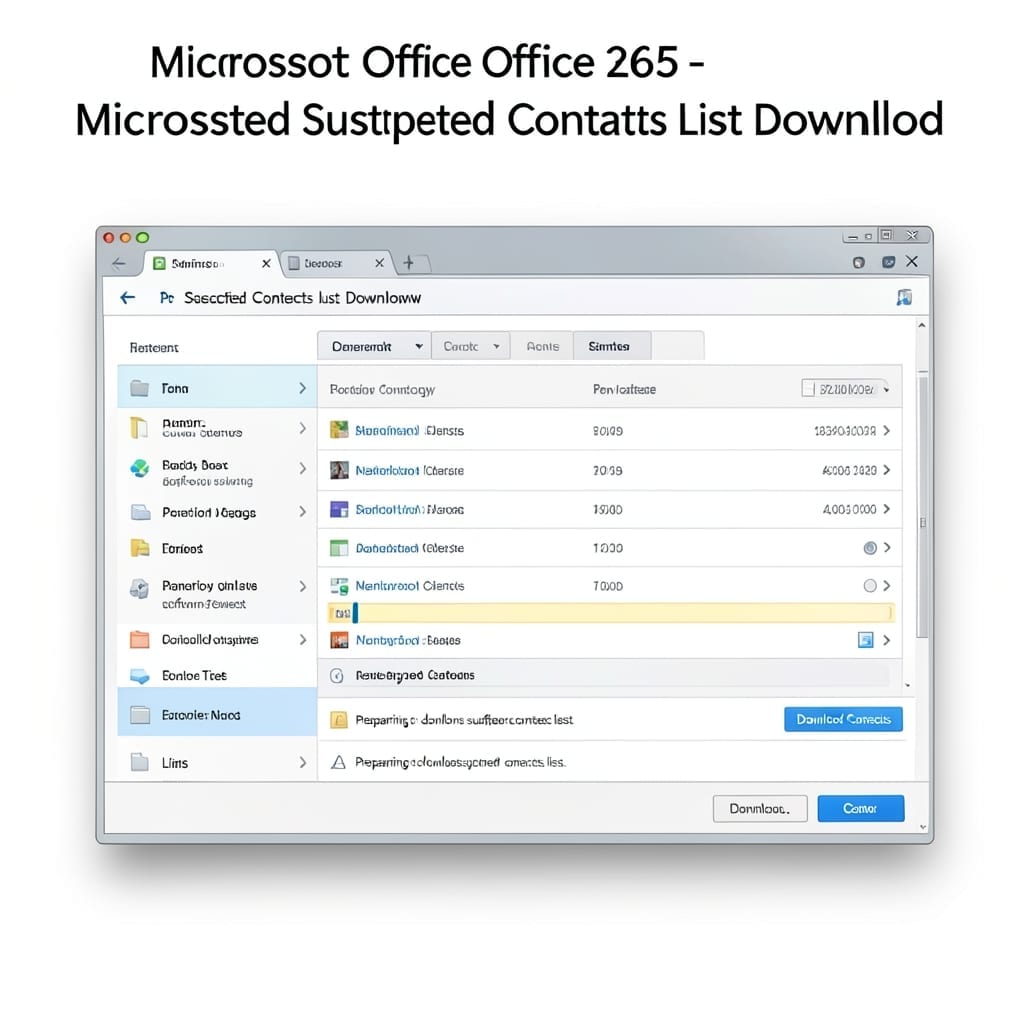Image resolution: width=1024 pixels, height=1024 pixels.
Task: Click the photo icon of the Nafforloxot row
Action: tap(339, 470)
